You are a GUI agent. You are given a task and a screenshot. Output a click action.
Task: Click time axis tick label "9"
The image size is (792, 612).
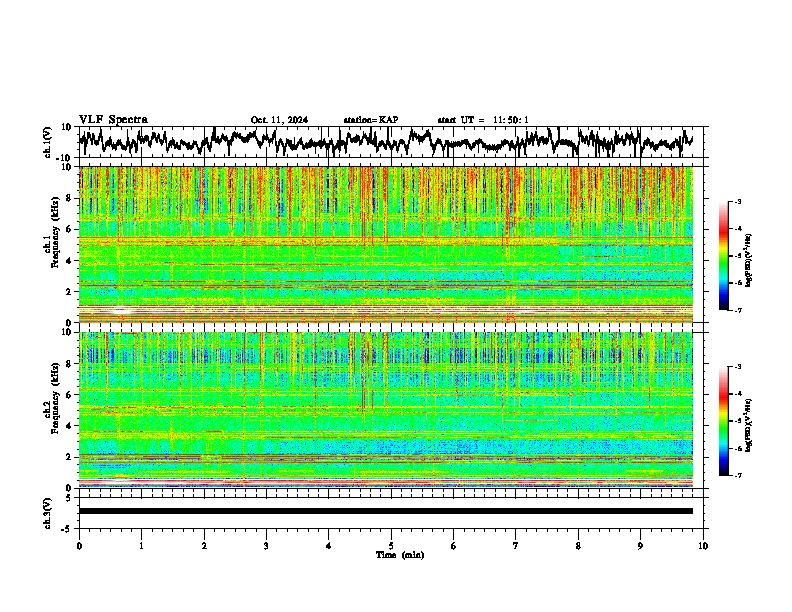tap(640, 546)
